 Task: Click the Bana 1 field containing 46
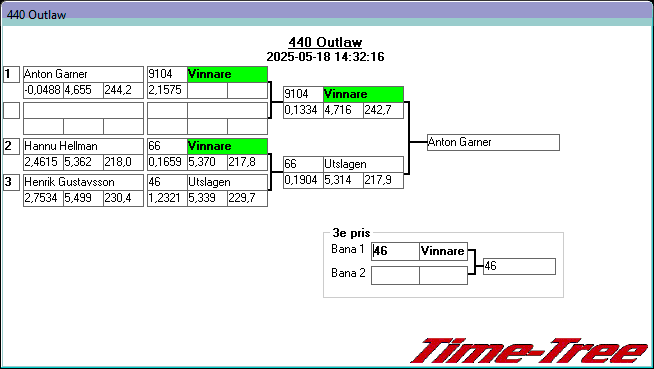click(395, 251)
